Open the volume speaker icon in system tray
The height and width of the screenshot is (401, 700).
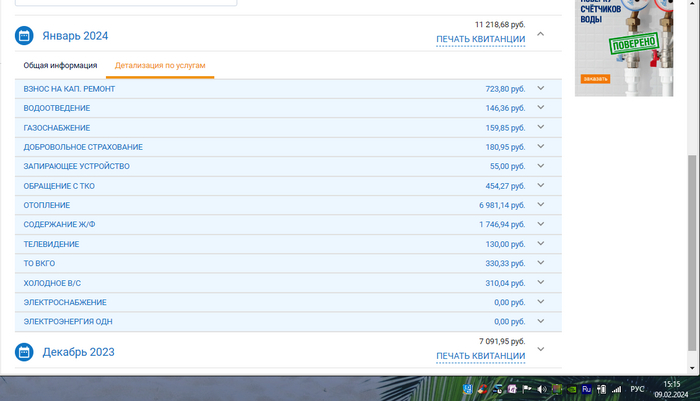coord(541,389)
